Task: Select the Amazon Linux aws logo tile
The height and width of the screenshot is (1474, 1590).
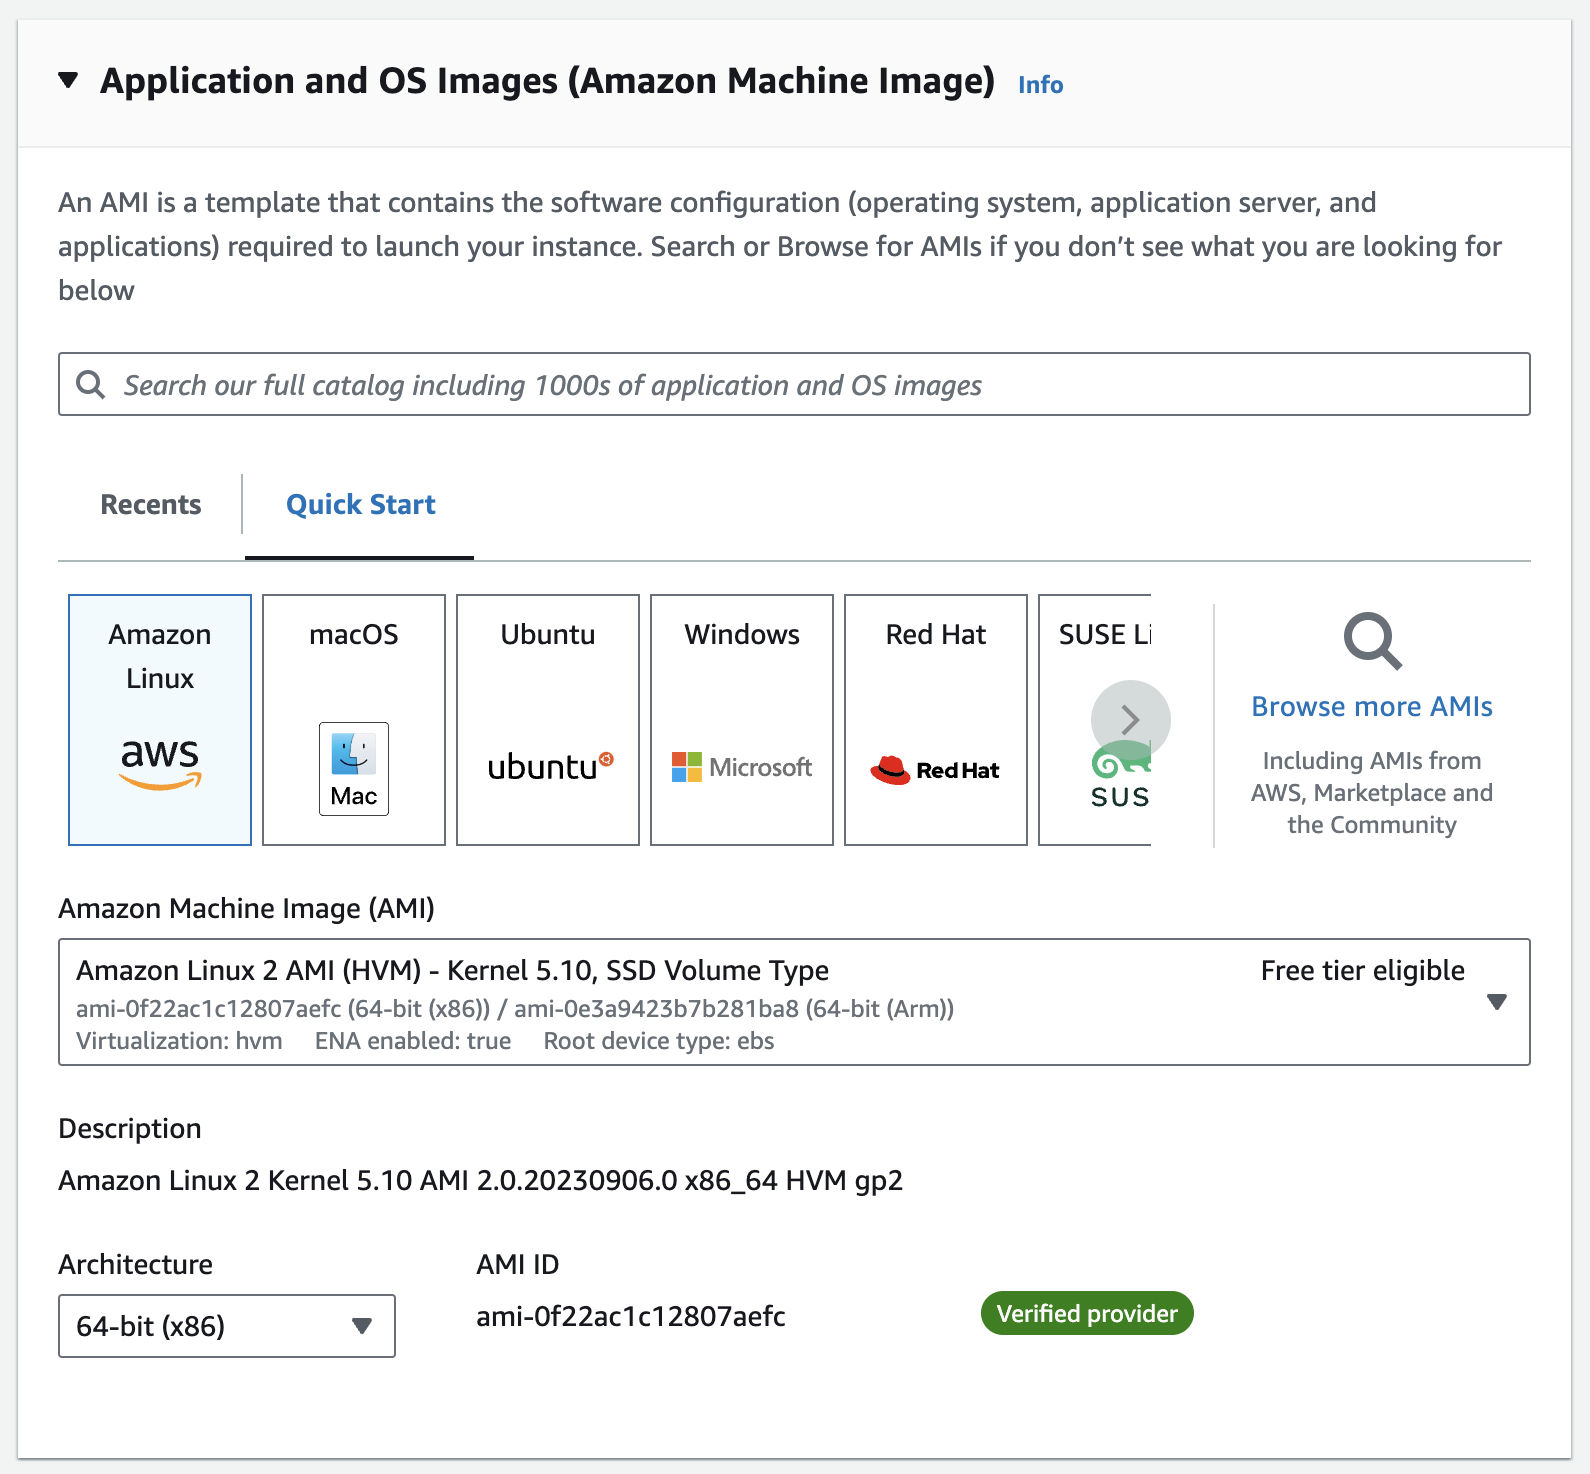Action: [160, 720]
